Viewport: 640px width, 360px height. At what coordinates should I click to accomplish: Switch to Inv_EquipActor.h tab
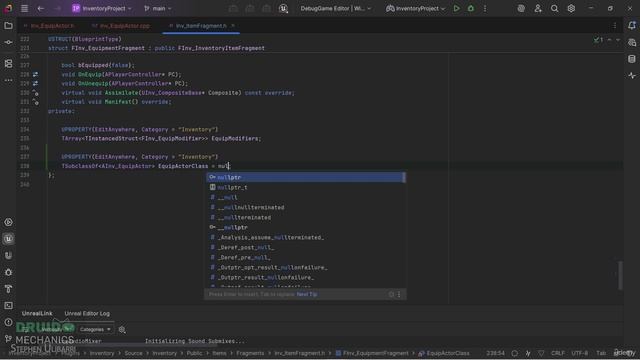49,26
